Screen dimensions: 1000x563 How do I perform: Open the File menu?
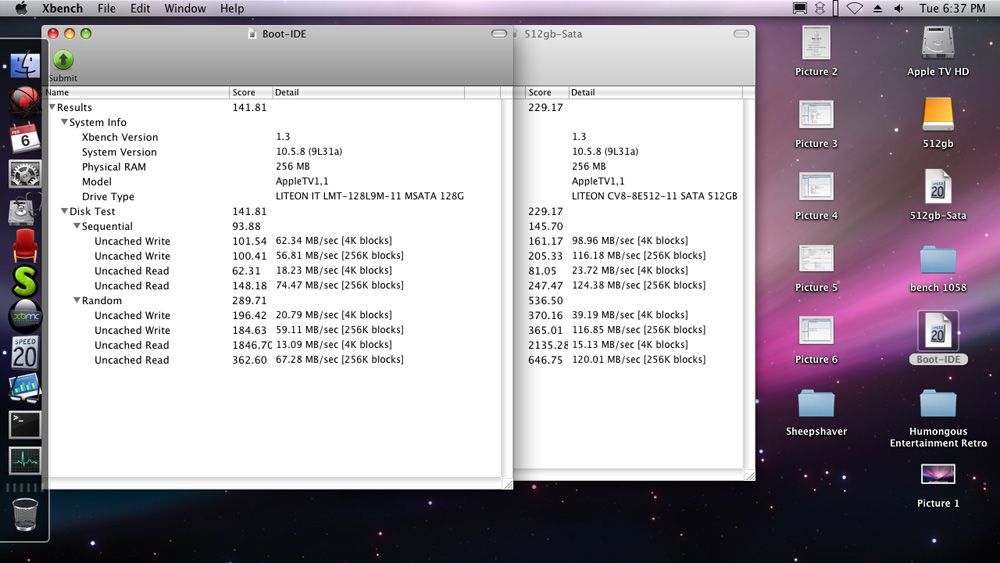point(107,8)
